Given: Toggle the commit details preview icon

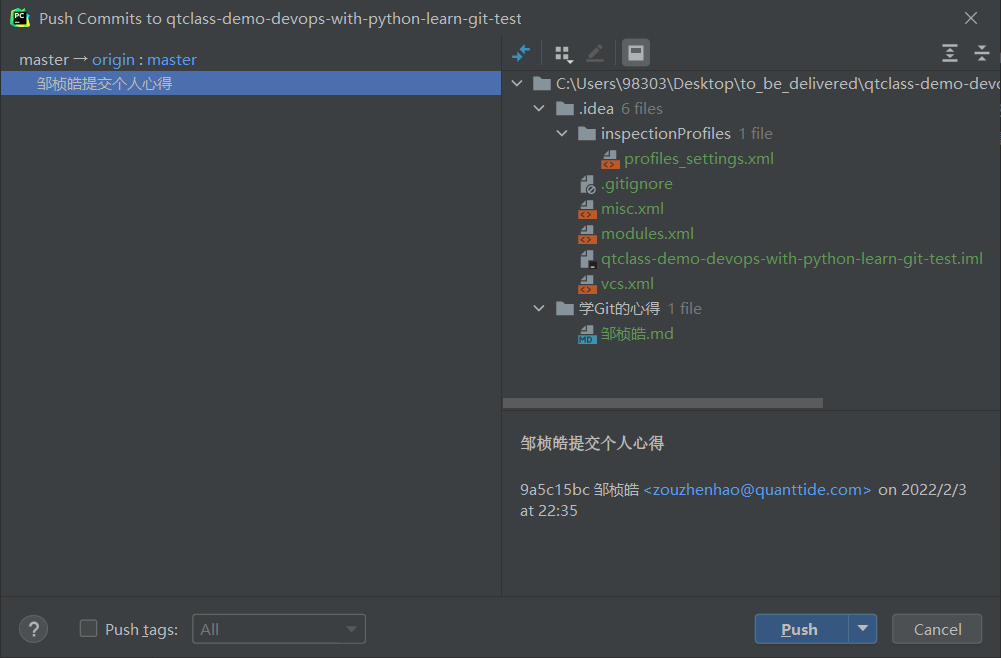Looking at the screenshot, I should (635, 53).
